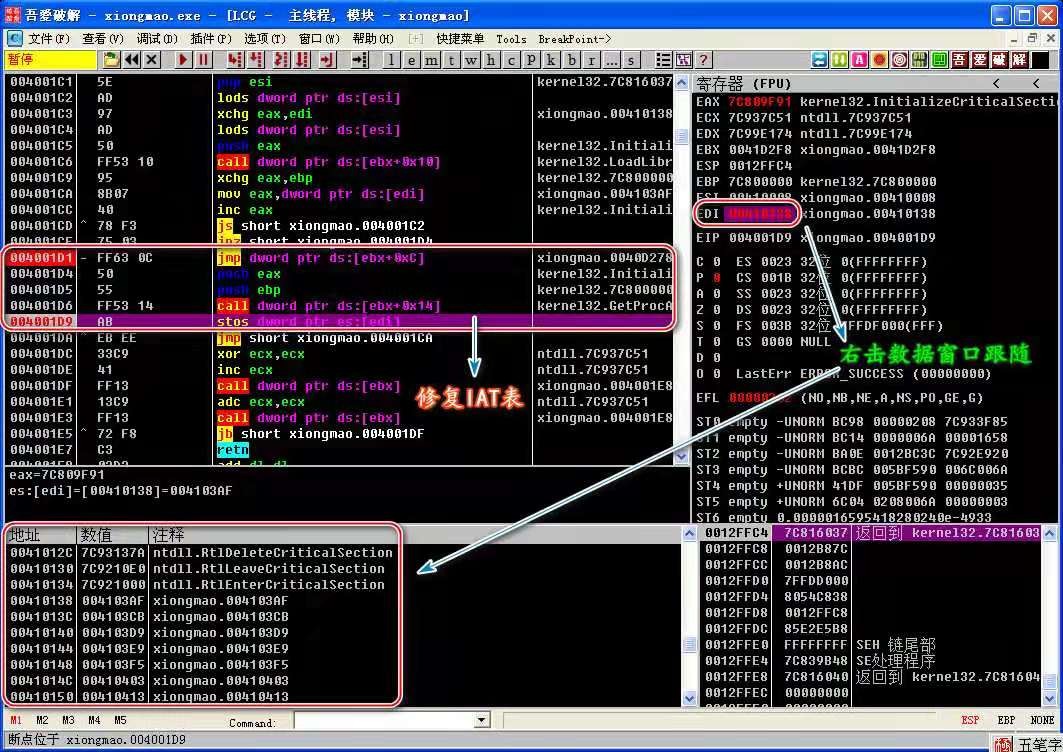Open the Log window via 'l' button
Viewport: 1063px width, 752px height.
[x=390, y=60]
